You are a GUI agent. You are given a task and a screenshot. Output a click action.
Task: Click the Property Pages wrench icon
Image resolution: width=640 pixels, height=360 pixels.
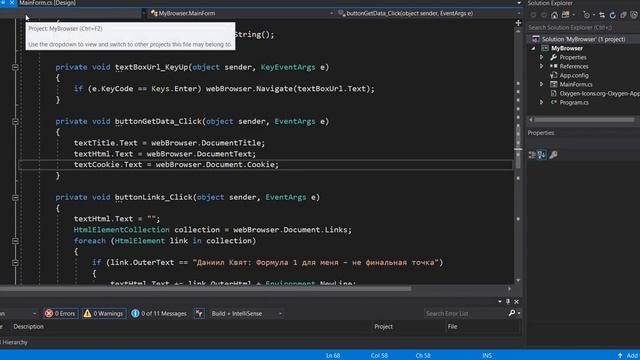click(553, 155)
